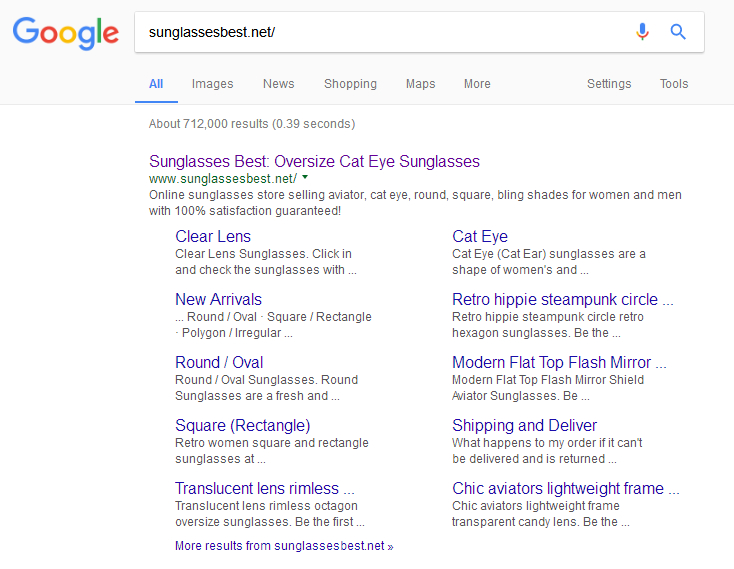The width and height of the screenshot is (734, 569).
Task: Click 'Modern Flat Top Flash Mirror Shield' snippet
Action: 548,387
